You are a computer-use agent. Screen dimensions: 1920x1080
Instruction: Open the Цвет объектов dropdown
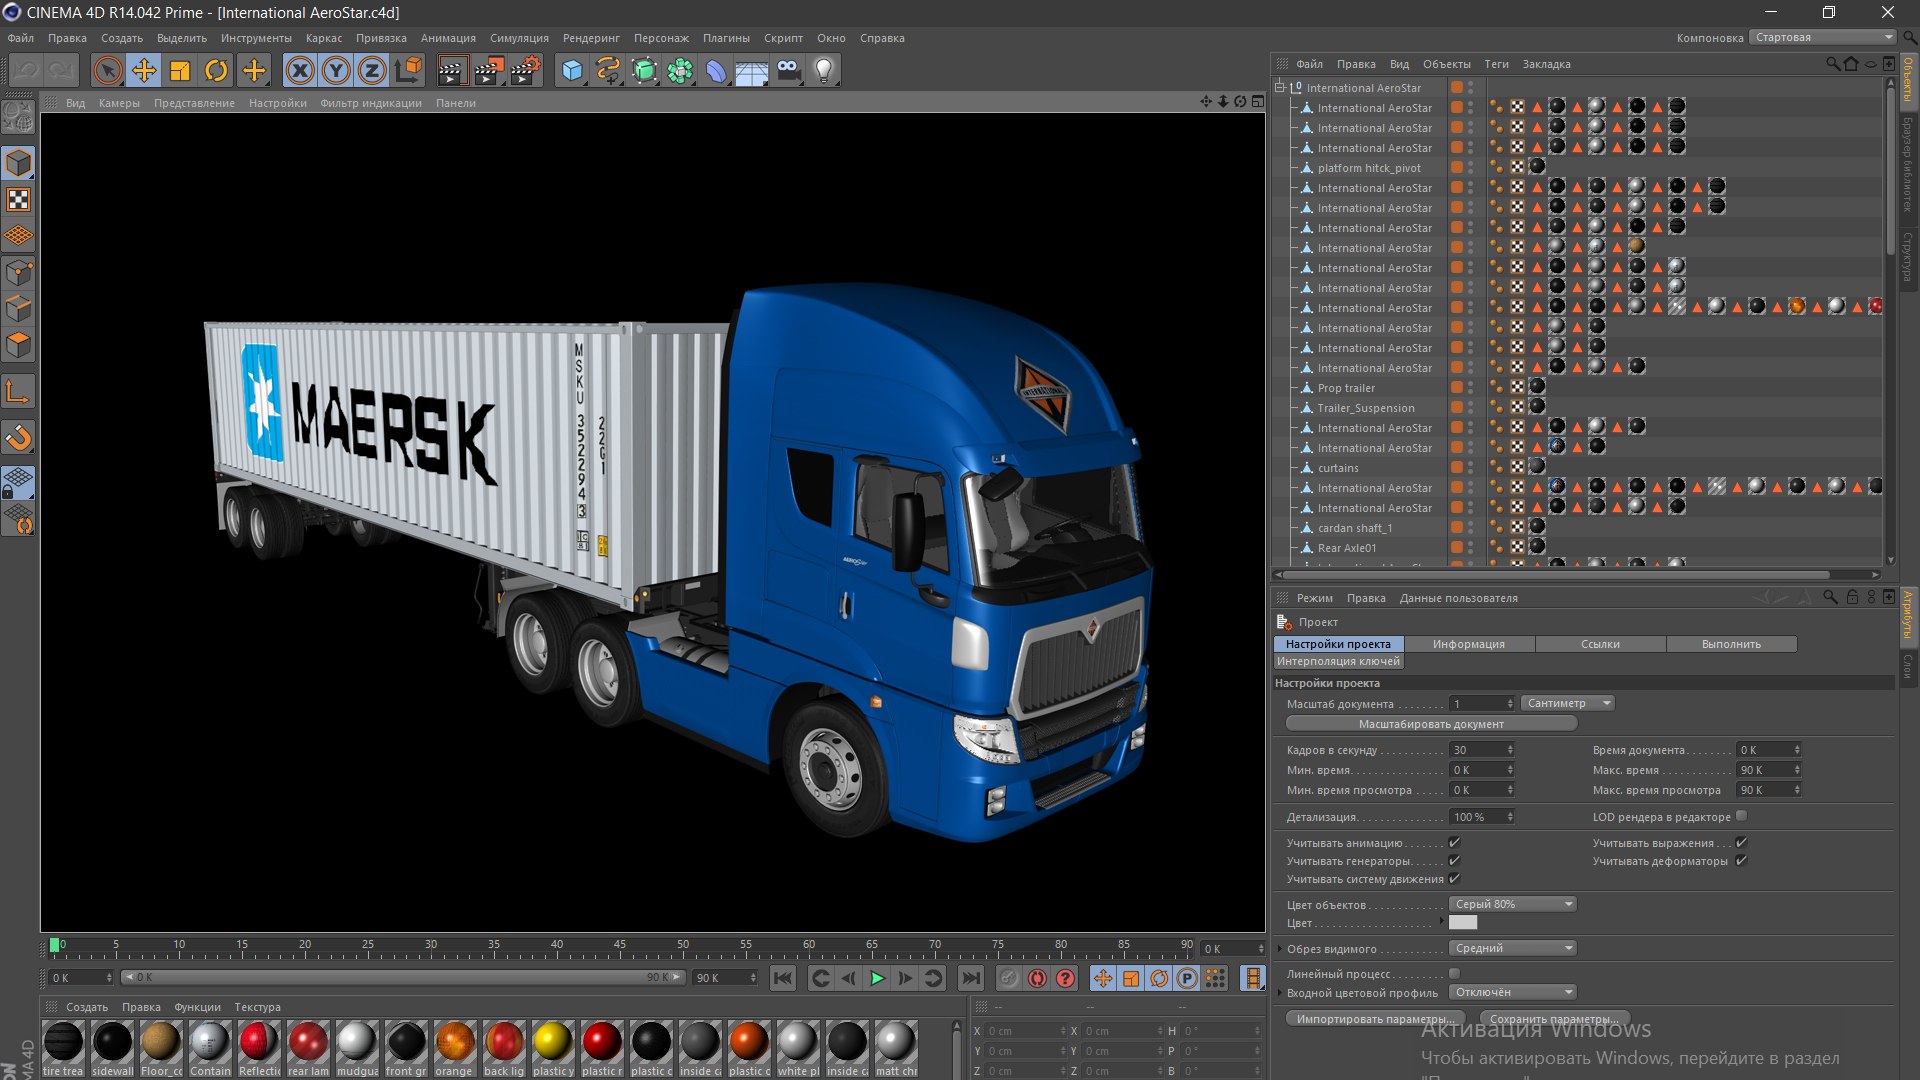(1512, 904)
